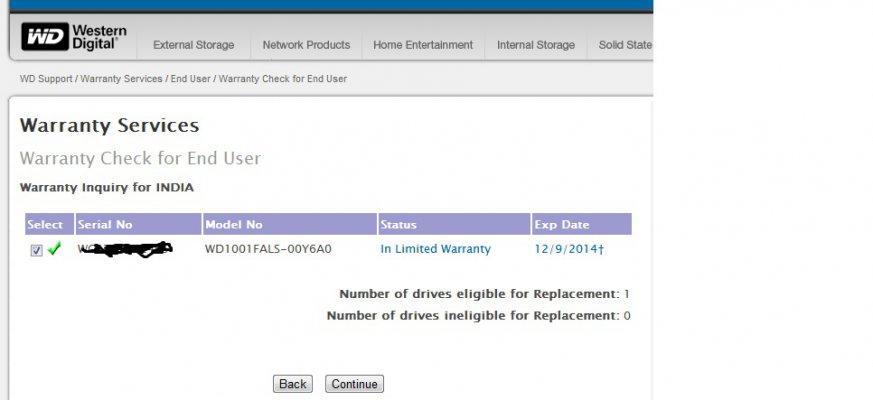Go to WD Support breadcrumb
The width and height of the screenshot is (873, 400).
(x=46, y=79)
